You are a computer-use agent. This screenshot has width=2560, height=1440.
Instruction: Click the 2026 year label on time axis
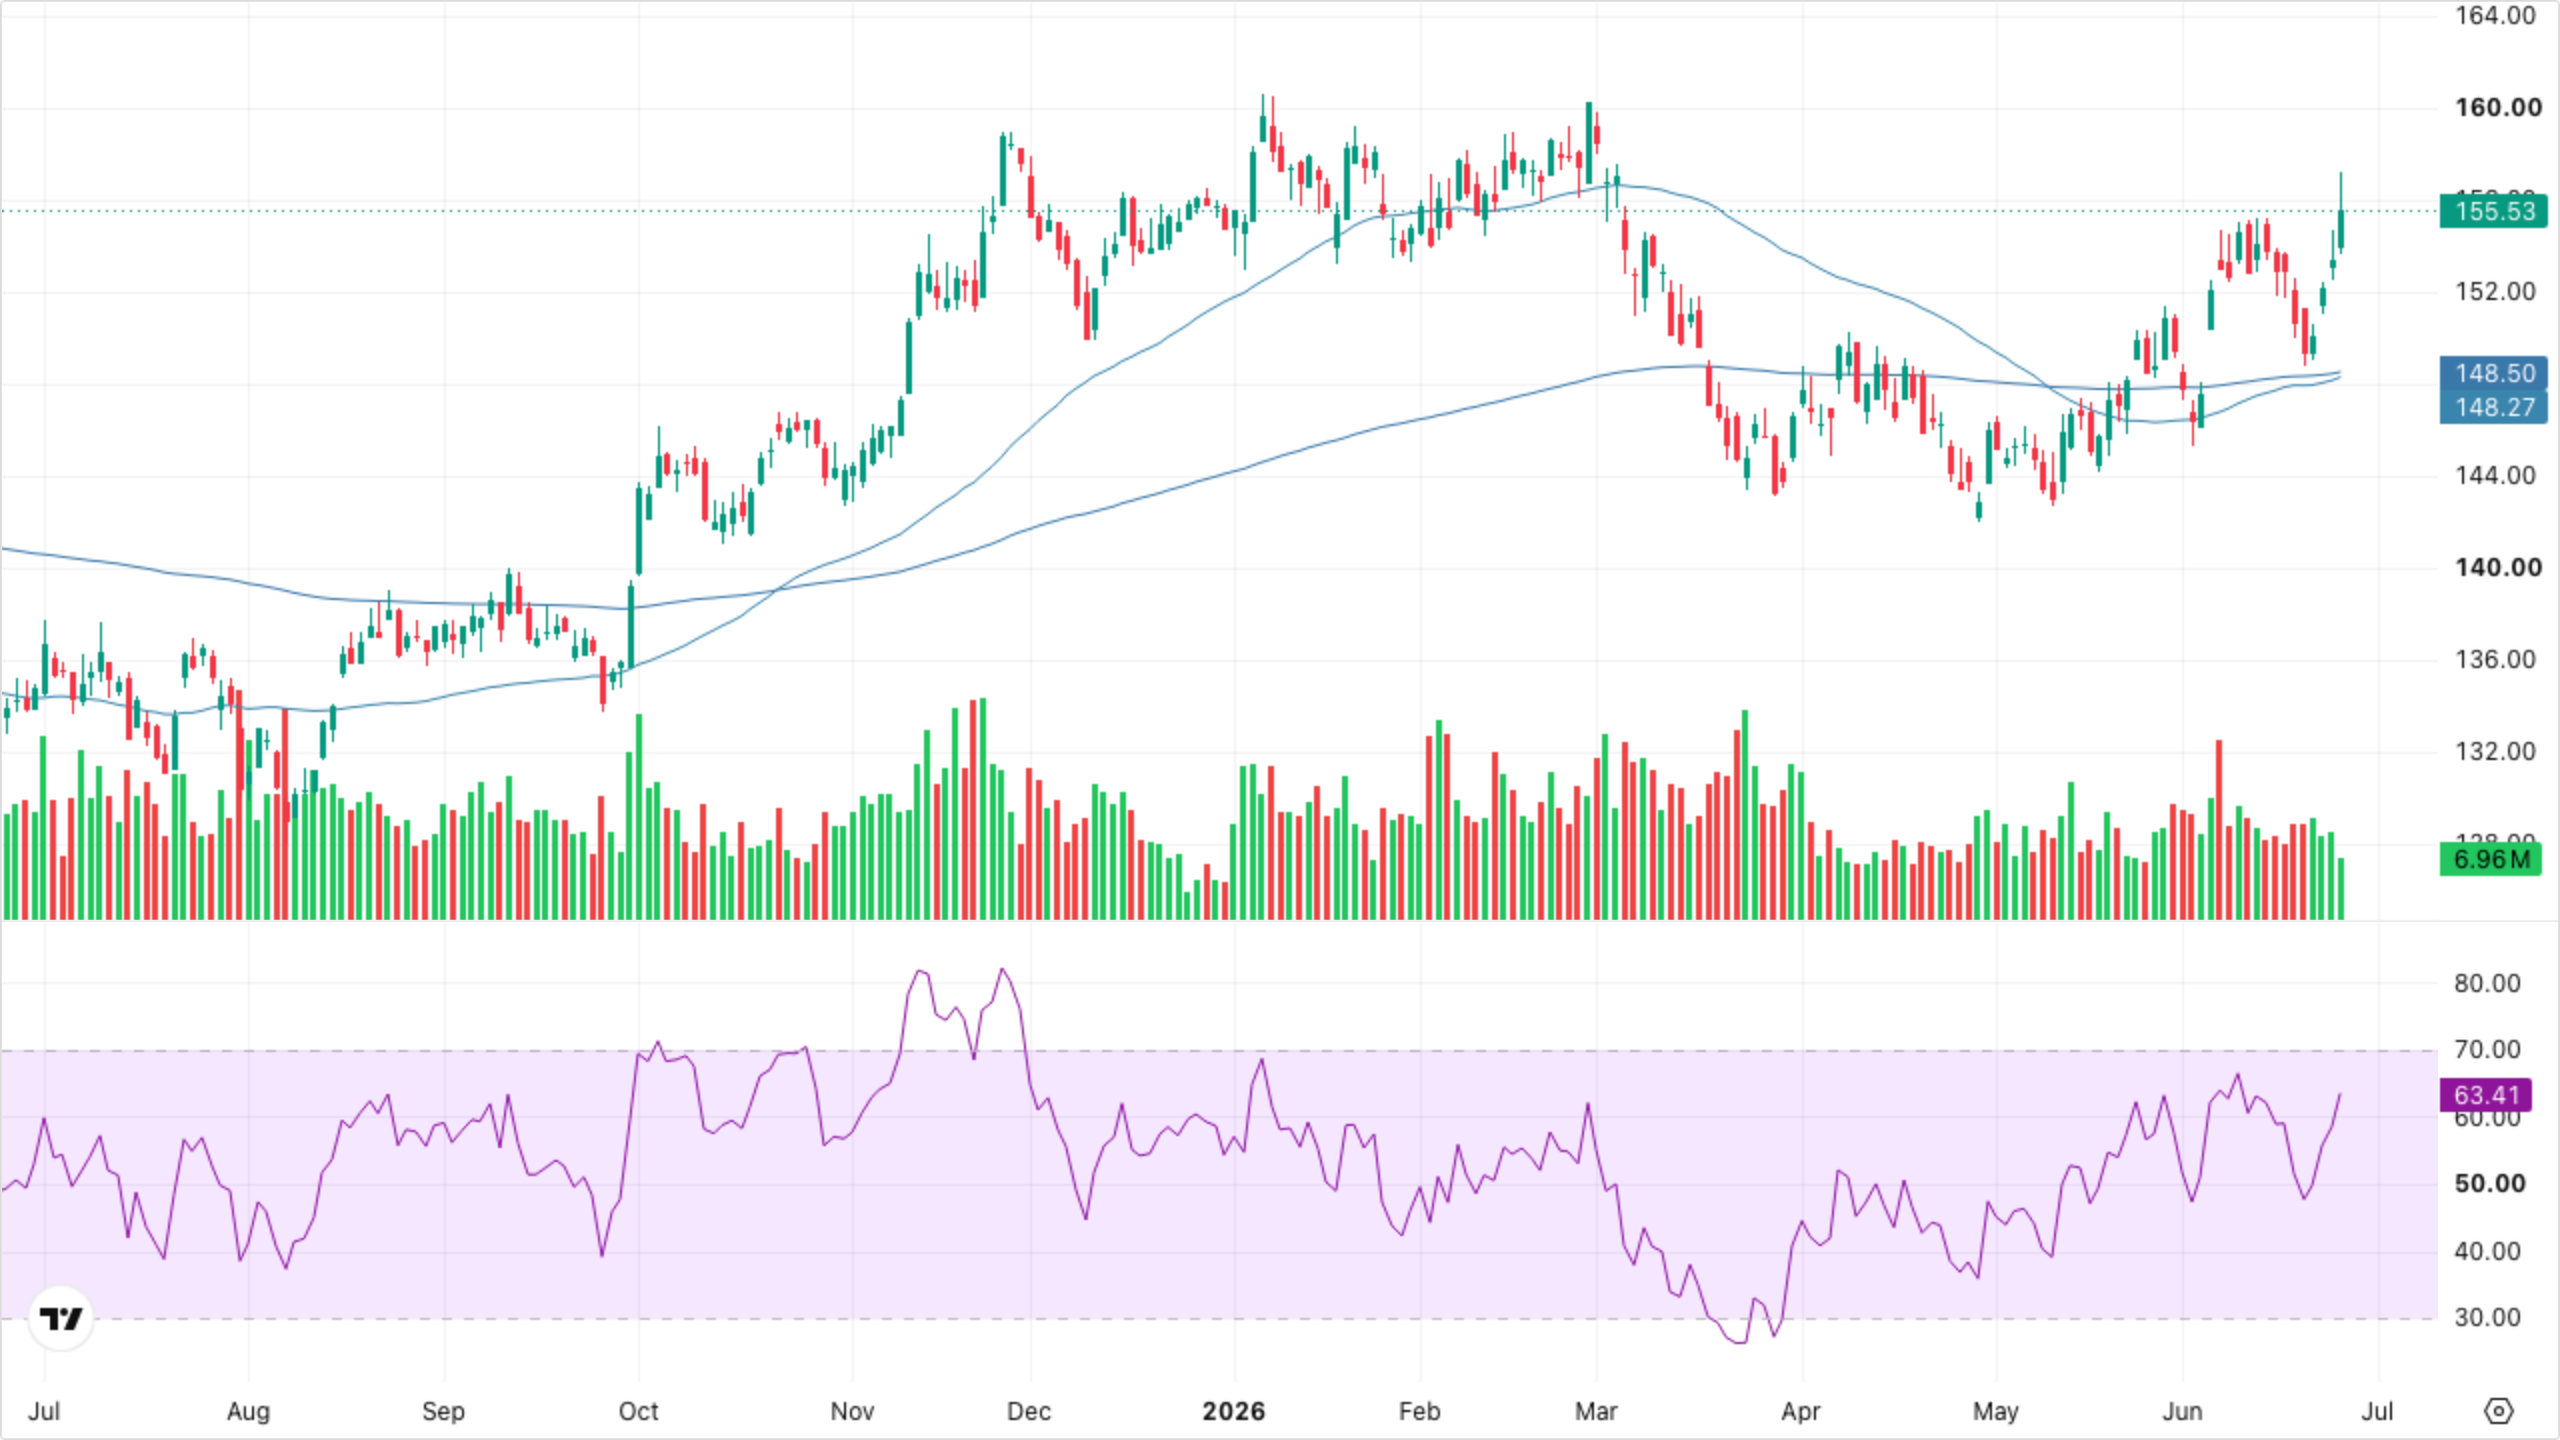coord(1233,1411)
